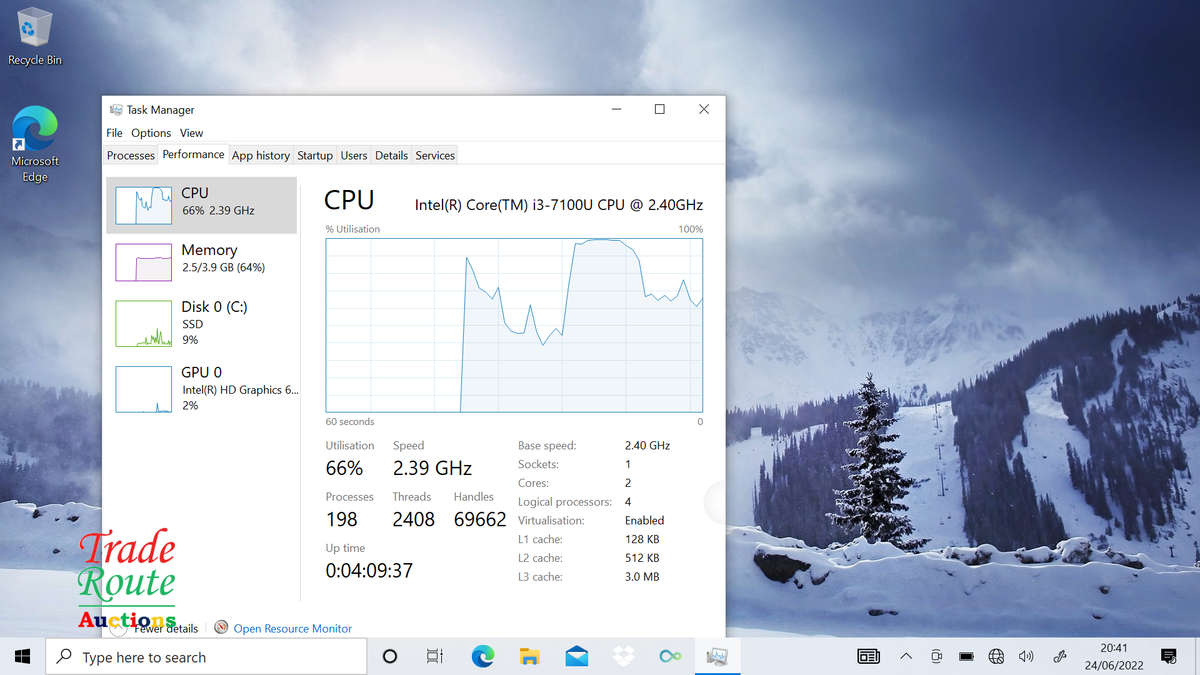The image size is (1200, 675).
Task: Open the news and interests widget
Action: [x=868, y=656]
